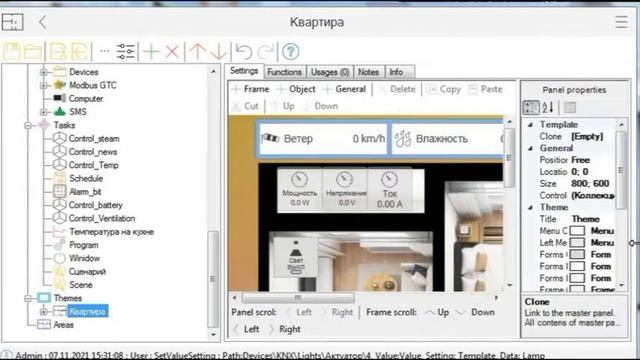Move item up with red arrow
Viewport: 640px width, 360px height.
[x=198, y=51]
